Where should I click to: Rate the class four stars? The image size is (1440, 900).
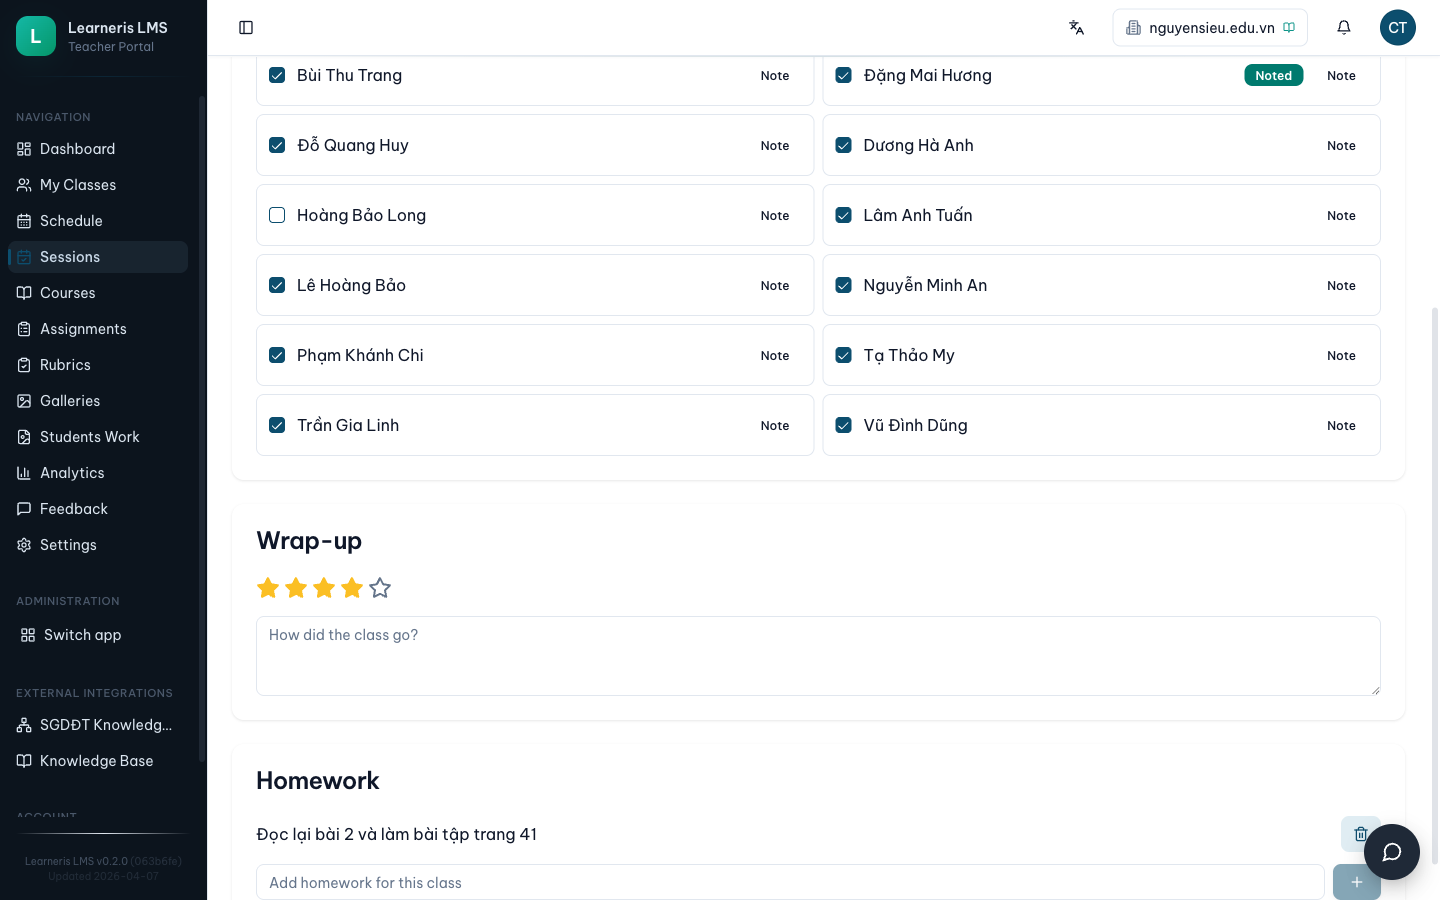352,588
